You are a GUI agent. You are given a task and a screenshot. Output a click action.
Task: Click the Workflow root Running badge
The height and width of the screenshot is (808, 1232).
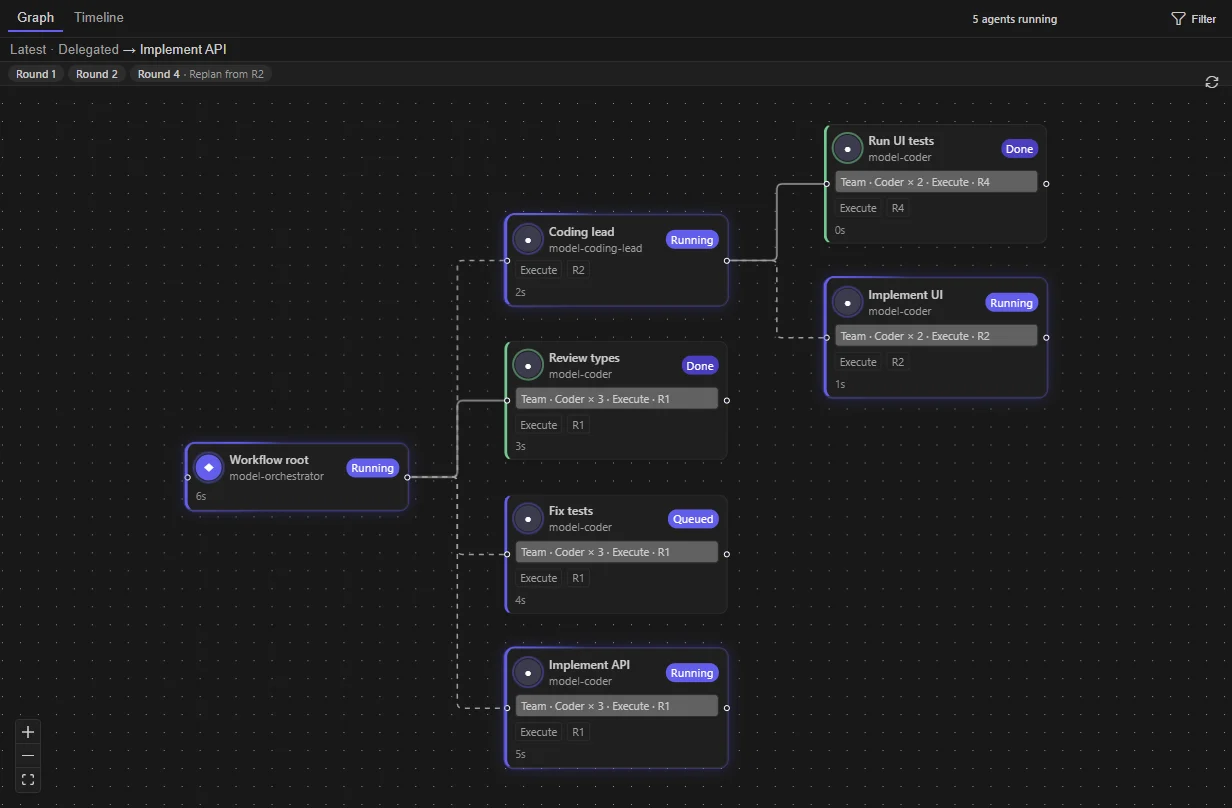(373, 468)
